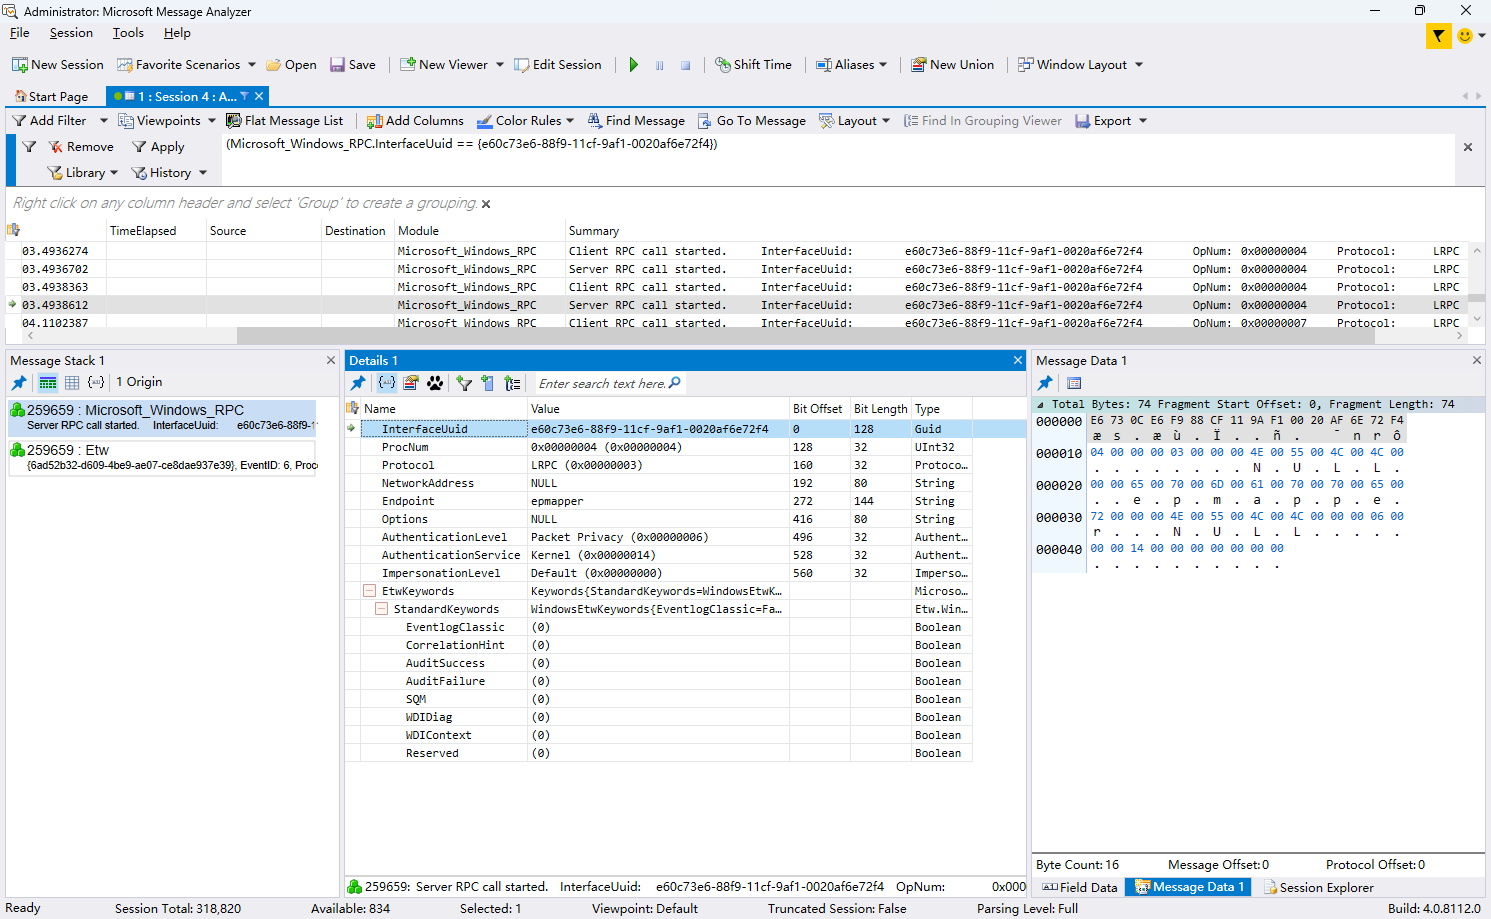Open the Aliases dropdown
Image resolution: width=1491 pixels, height=919 pixels.
tap(883, 65)
